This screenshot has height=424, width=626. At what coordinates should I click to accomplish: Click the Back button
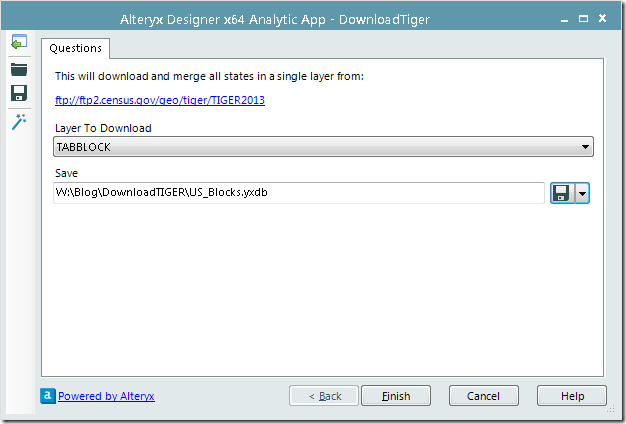[x=323, y=396]
